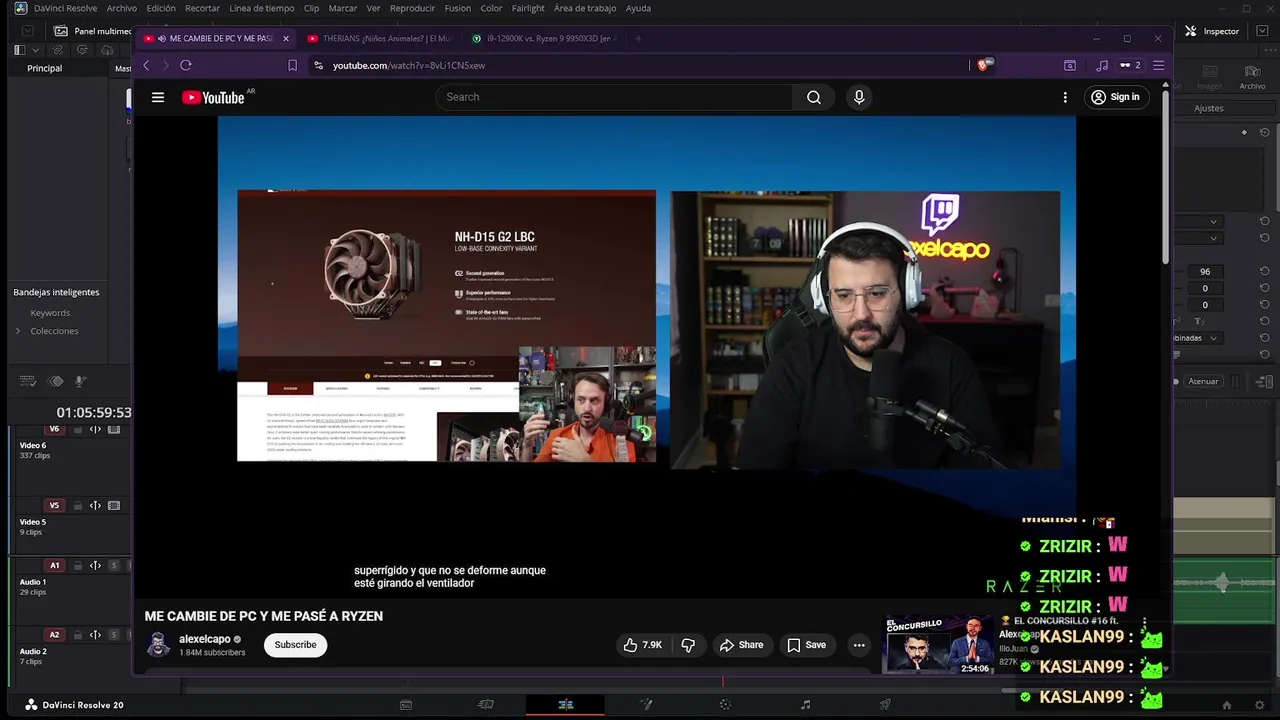Open the Resolve Color page icon
This screenshot has height=720, width=1280.
pos(725,705)
